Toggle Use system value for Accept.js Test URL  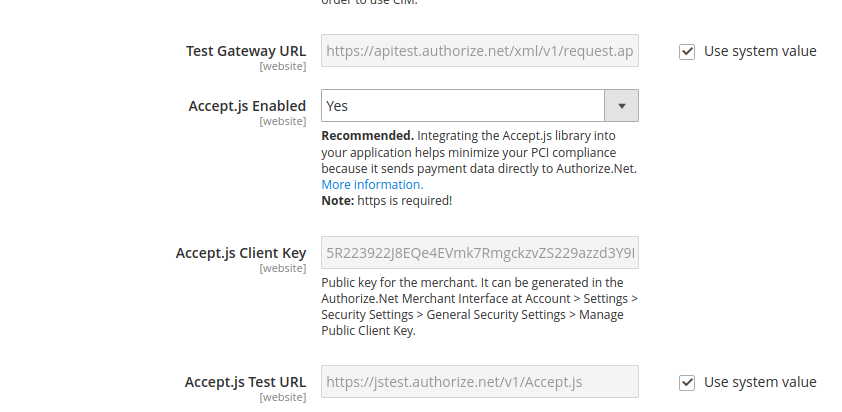[x=687, y=382]
